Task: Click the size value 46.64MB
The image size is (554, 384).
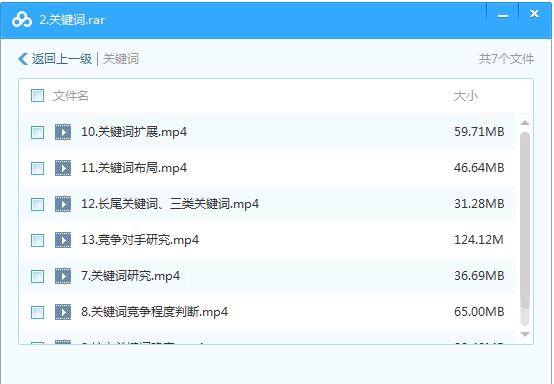Action: tap(479, 168)
